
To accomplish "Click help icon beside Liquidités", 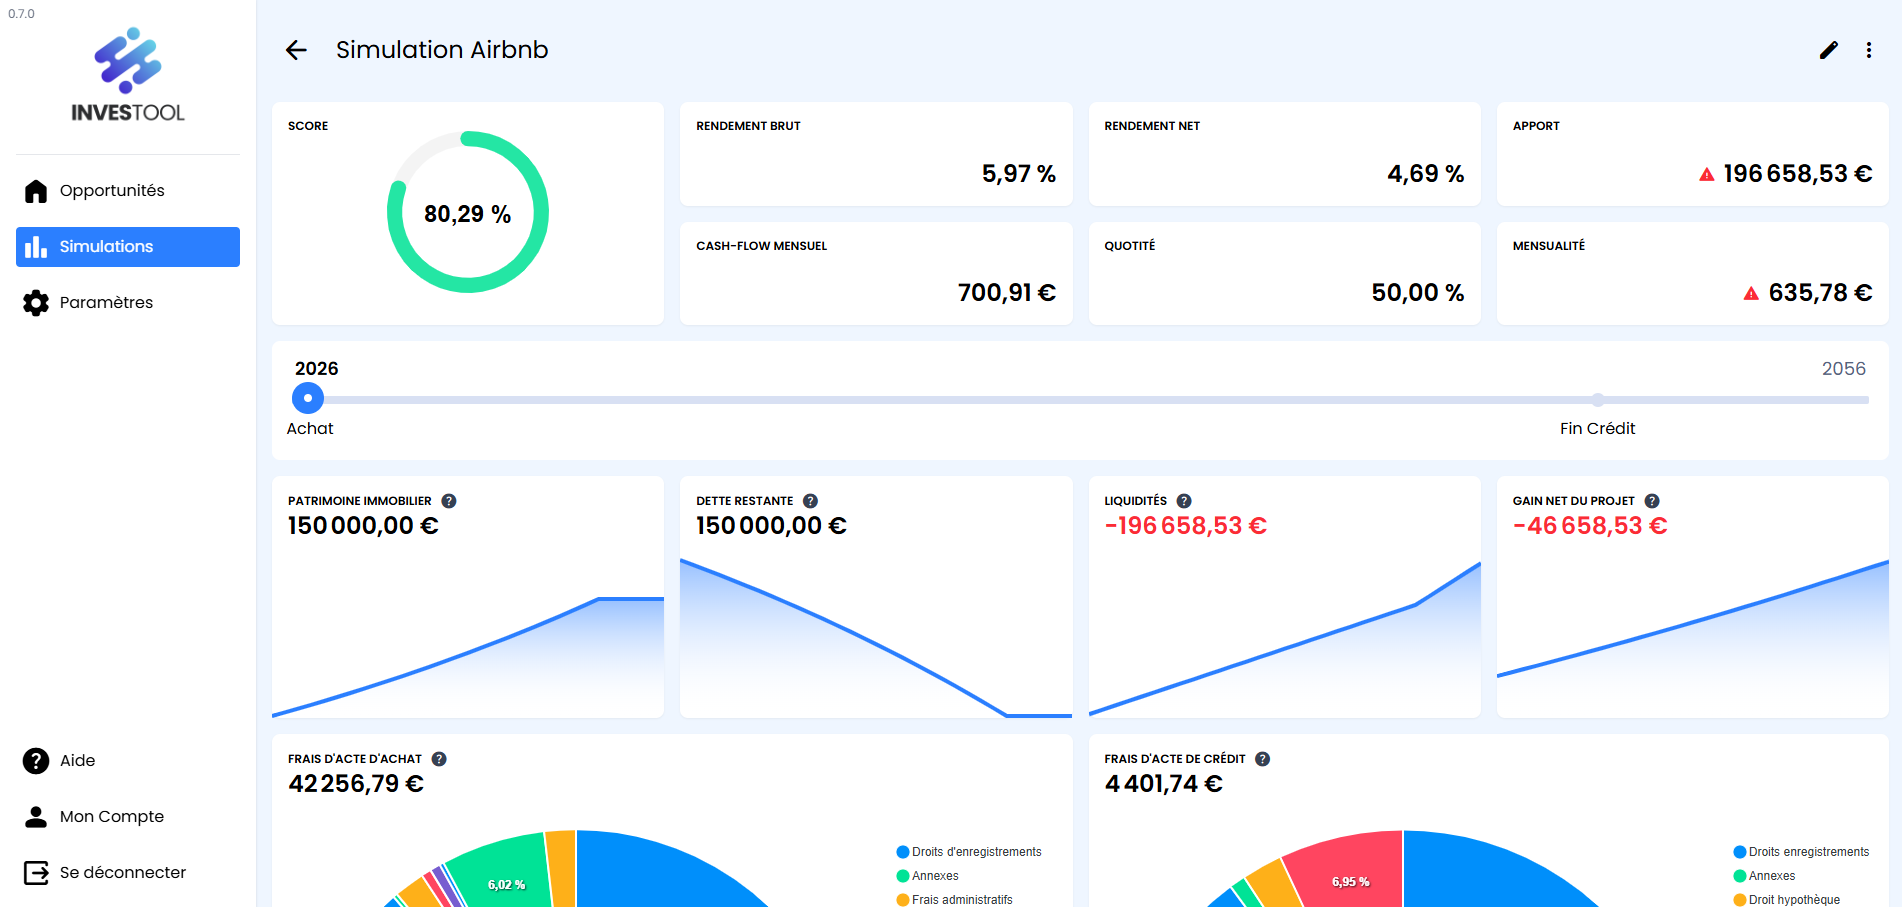I will point(1184,501).
